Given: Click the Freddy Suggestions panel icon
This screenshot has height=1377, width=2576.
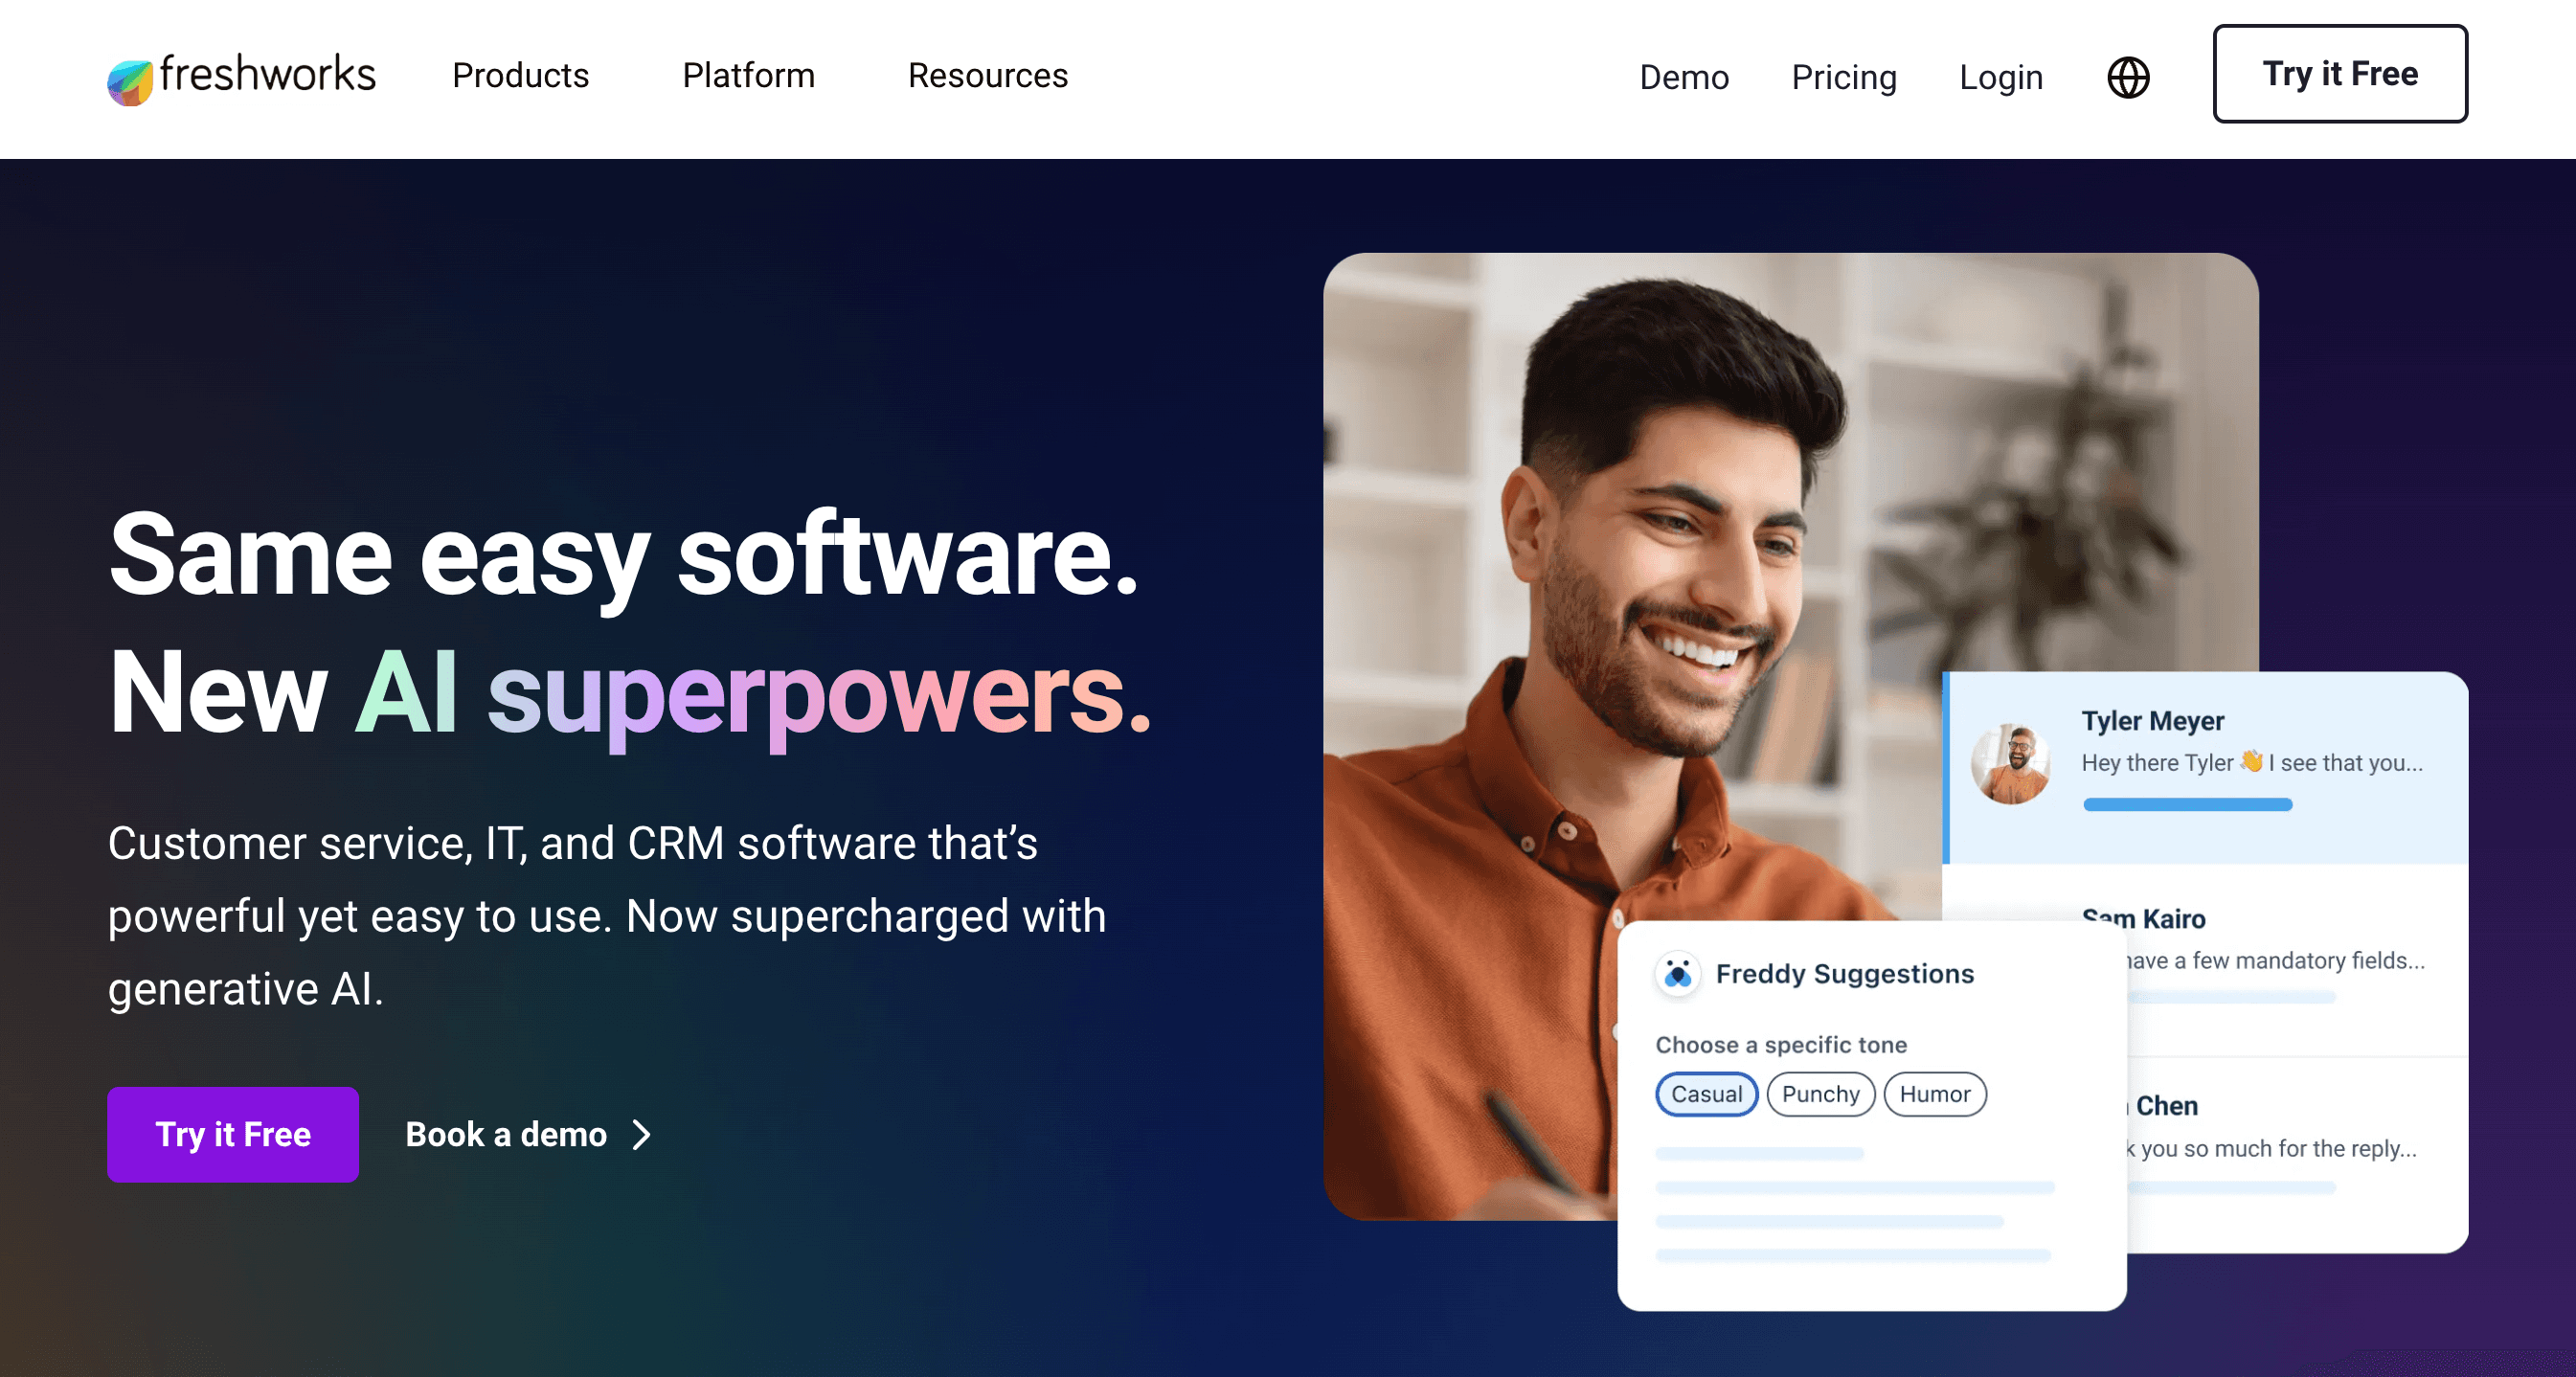Looking at the screenshot, I should tap(1677, 973).
